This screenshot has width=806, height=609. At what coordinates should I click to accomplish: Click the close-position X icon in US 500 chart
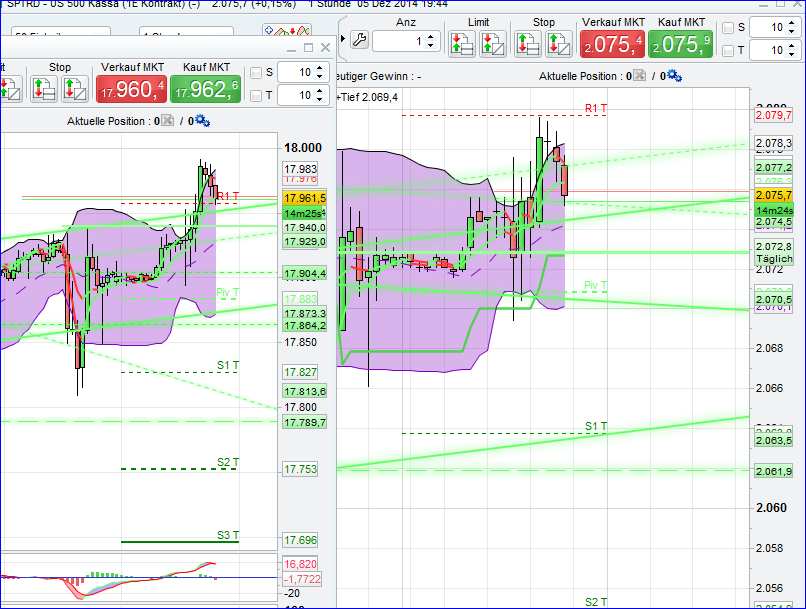click(639, 76)
